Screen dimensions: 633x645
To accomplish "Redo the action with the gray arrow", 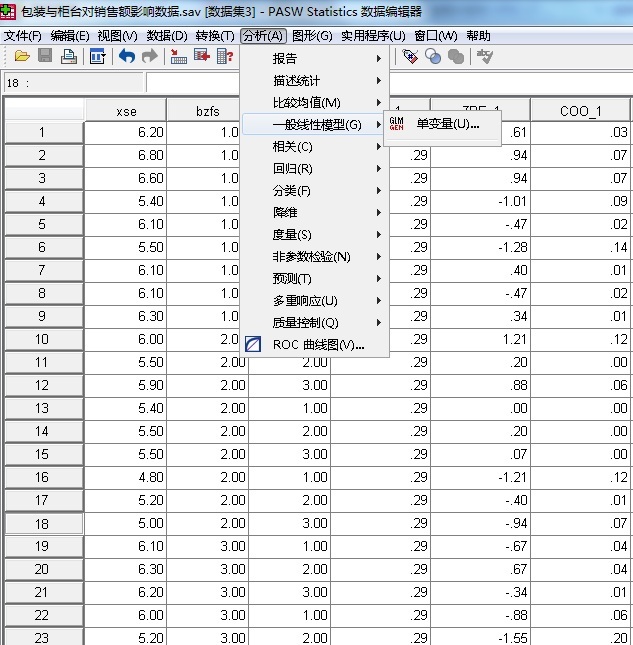I will pyautogui.click(x=150, y=56).
